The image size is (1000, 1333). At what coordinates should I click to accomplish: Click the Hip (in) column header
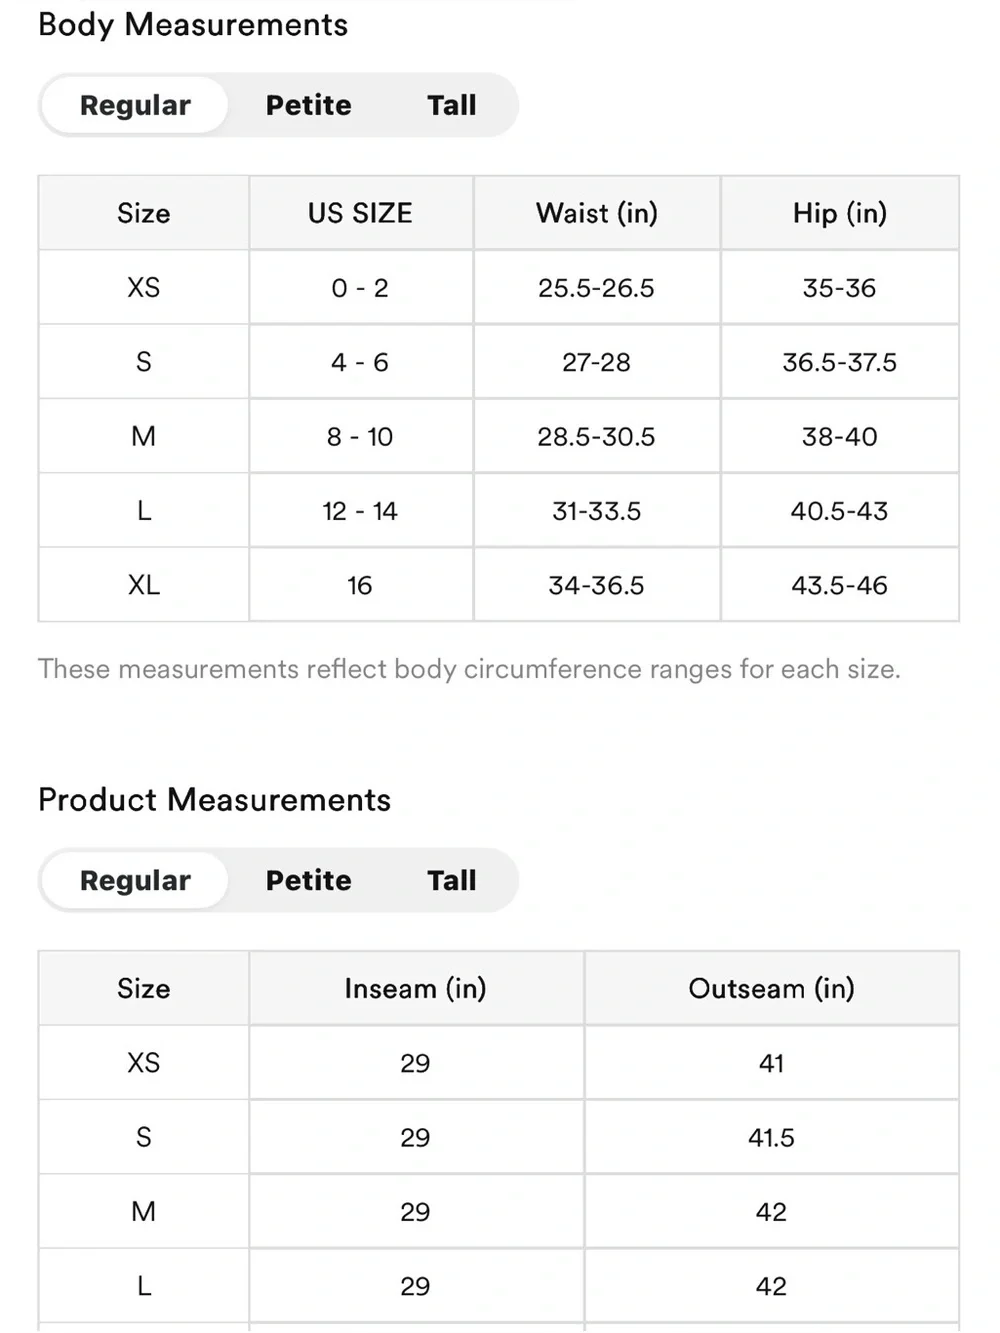tap(840, 213)
